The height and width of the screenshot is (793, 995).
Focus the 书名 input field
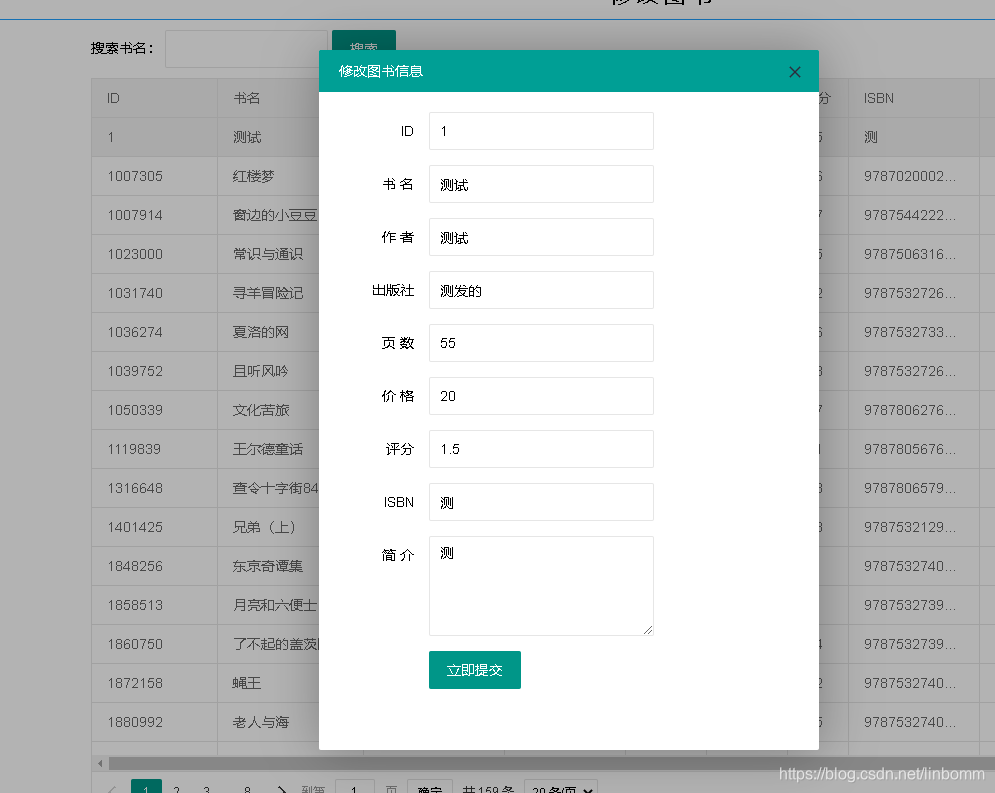(x=541, y=184)
